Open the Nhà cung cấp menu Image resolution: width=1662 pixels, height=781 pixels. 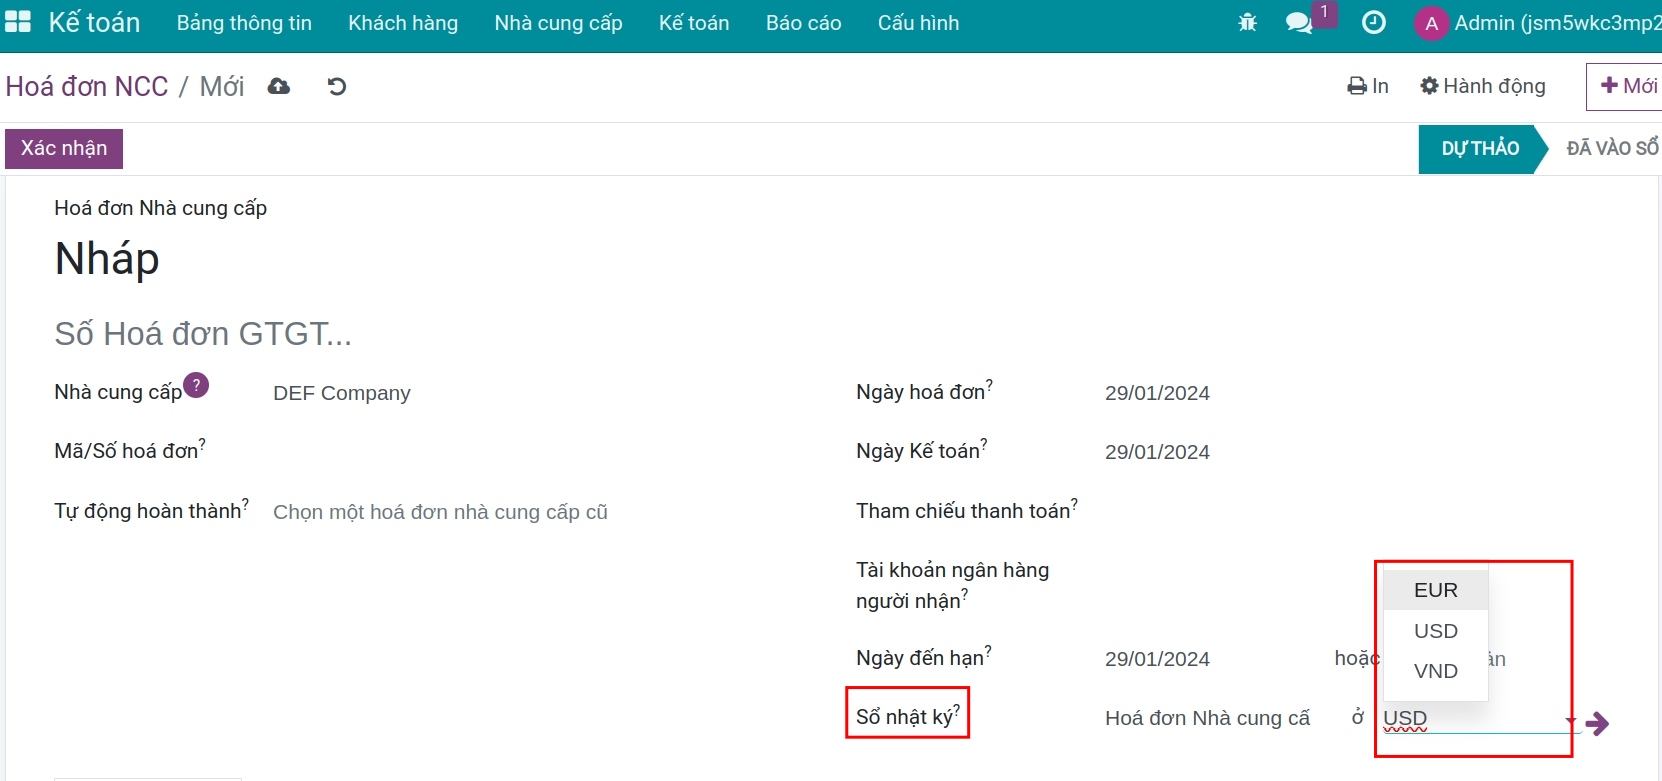point(558,23)
